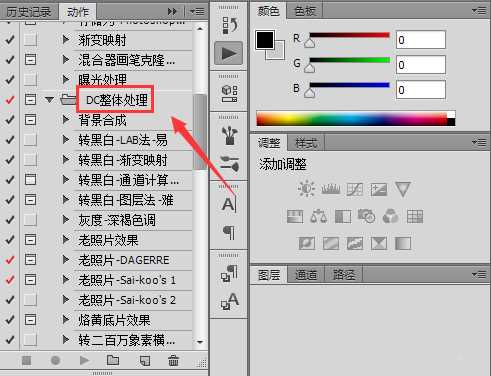
Task: Add a Threshold adjustment
Action: pos(355,243)
